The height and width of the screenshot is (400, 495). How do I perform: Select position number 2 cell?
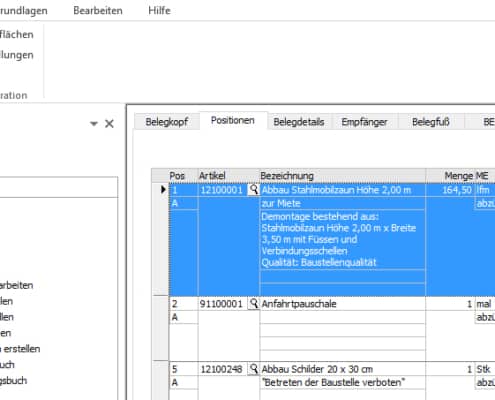click(x=184, y=304)
